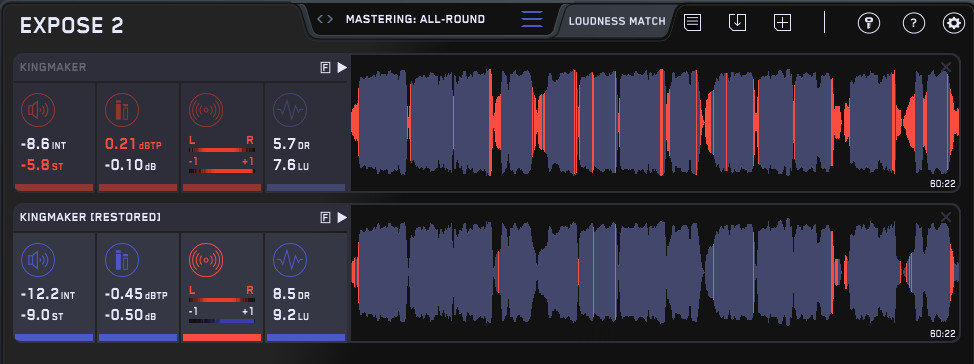Viewport: 974px width, 364px height.
Task: Click the F icon on Kingmaker track
Action: 325,68
